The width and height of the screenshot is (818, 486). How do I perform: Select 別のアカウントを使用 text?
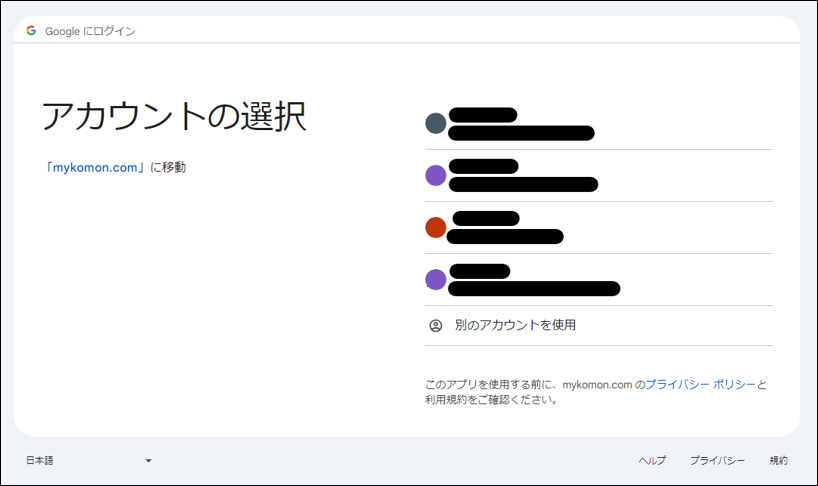click(x=515, y=325)
